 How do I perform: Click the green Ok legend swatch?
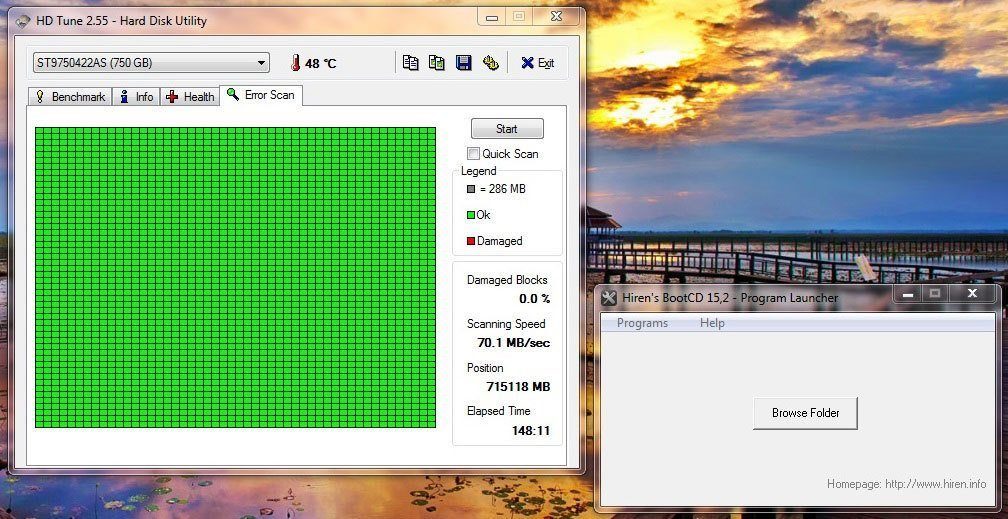[x=471, y=215]
